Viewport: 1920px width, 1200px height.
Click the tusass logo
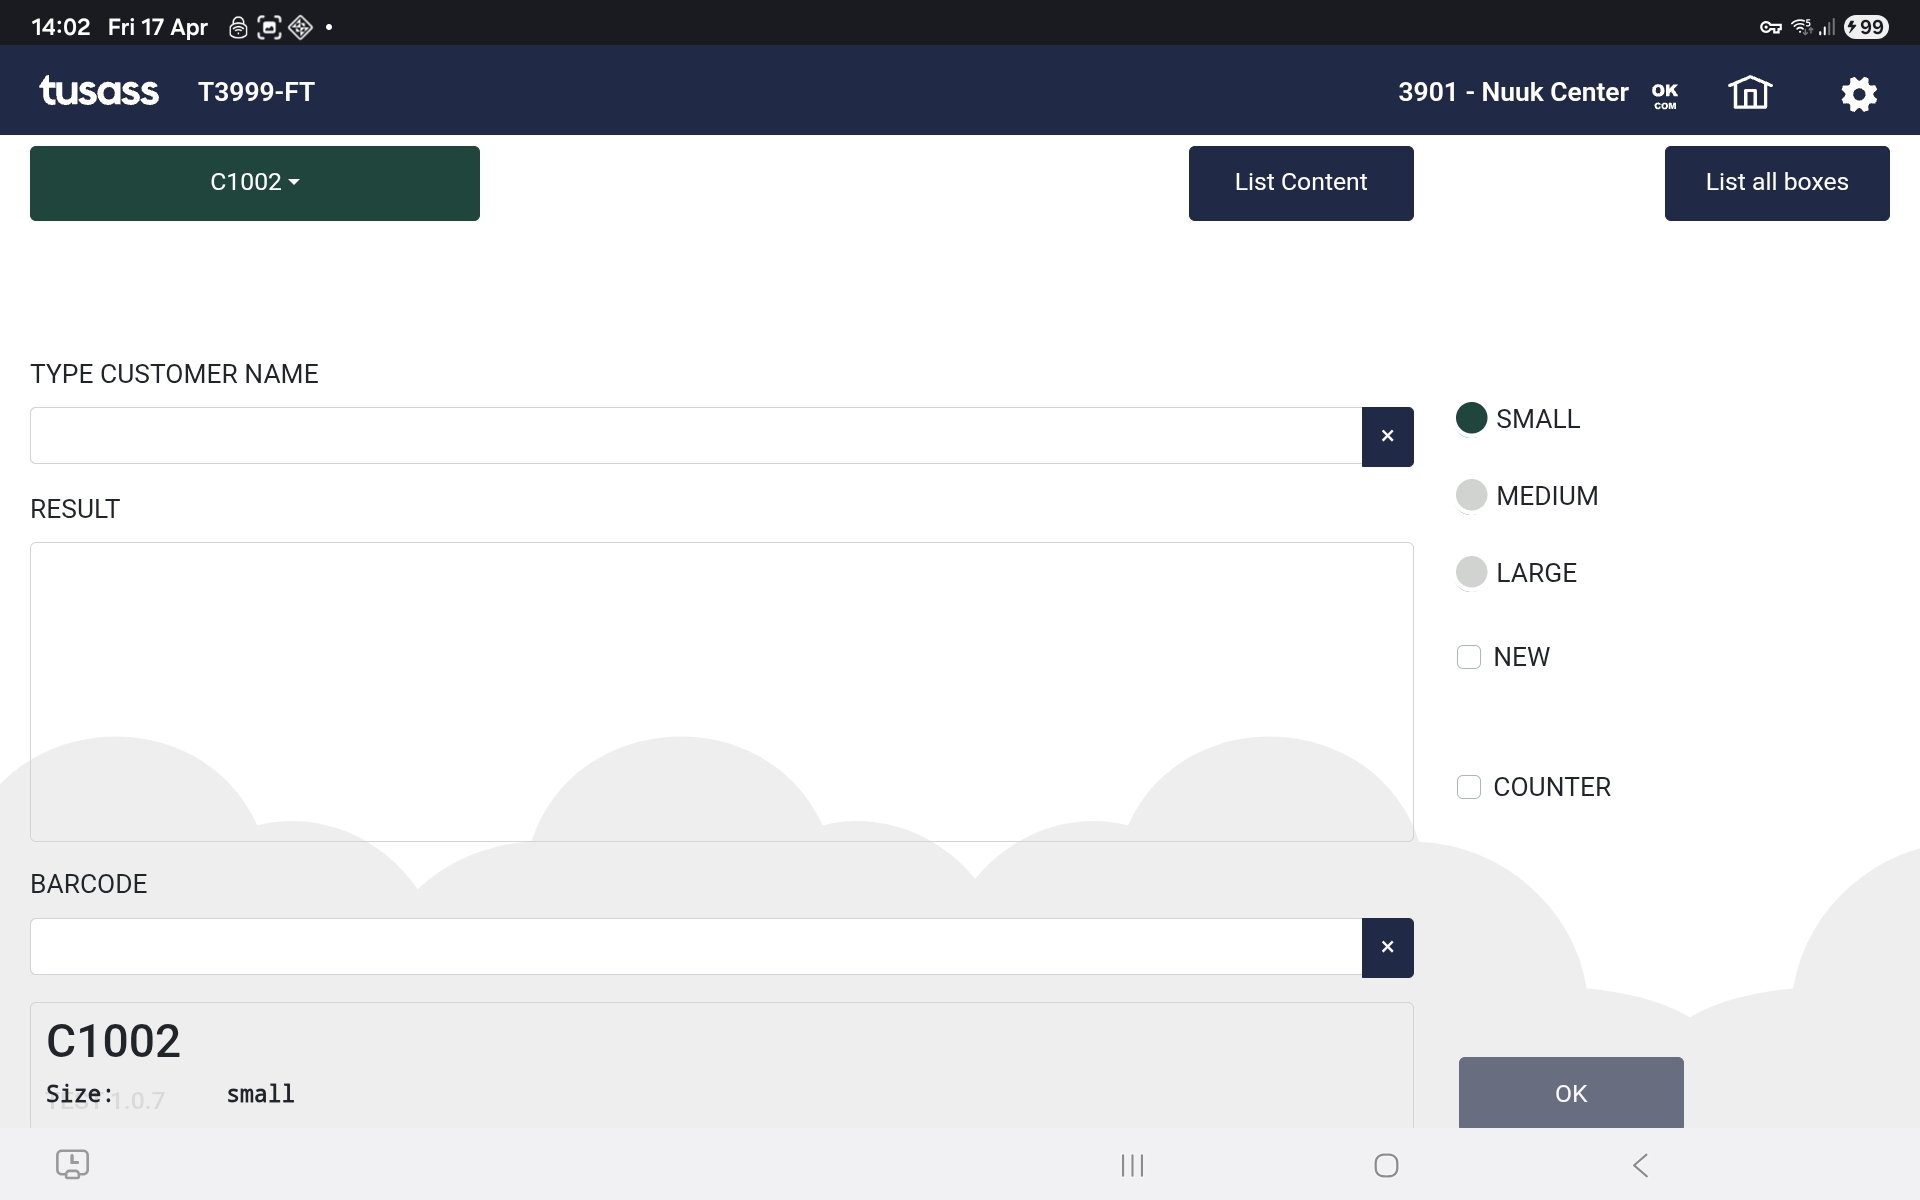(98, 90)
